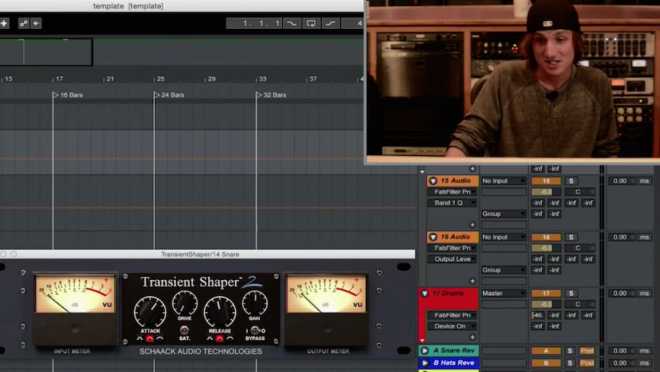Click the 1. 1. 1 arrangement position field
The height and width of the screenshot is (372, 660).
[x=254, y=23]
